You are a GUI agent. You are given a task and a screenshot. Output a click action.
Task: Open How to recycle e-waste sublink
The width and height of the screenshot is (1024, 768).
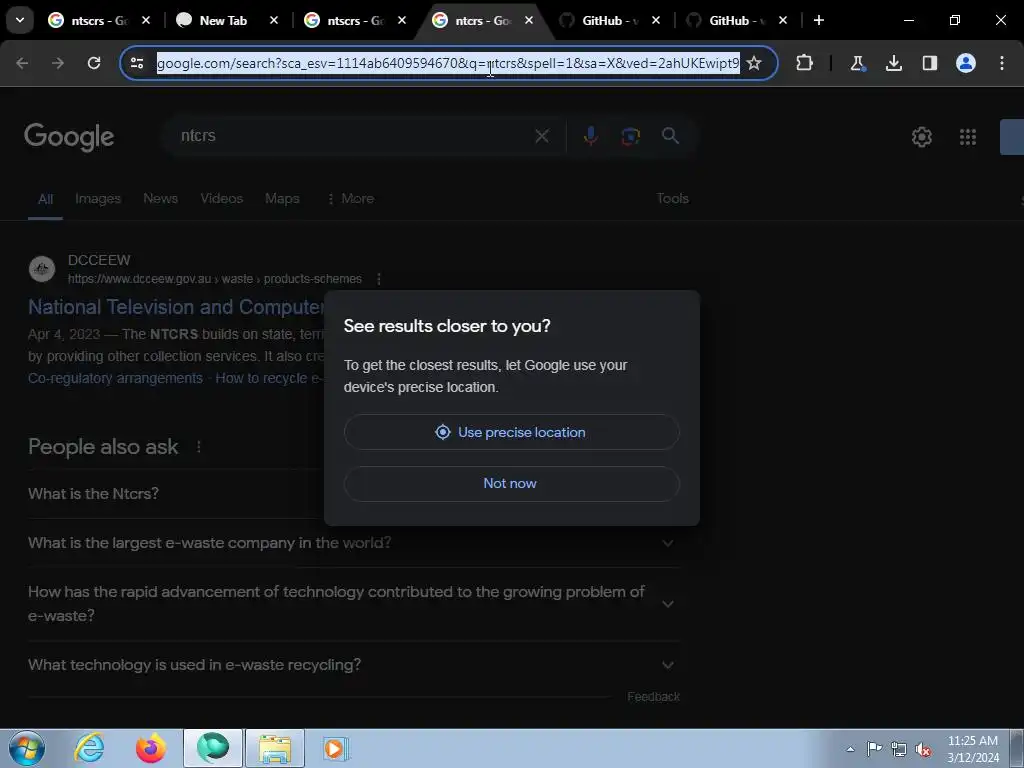268,378
